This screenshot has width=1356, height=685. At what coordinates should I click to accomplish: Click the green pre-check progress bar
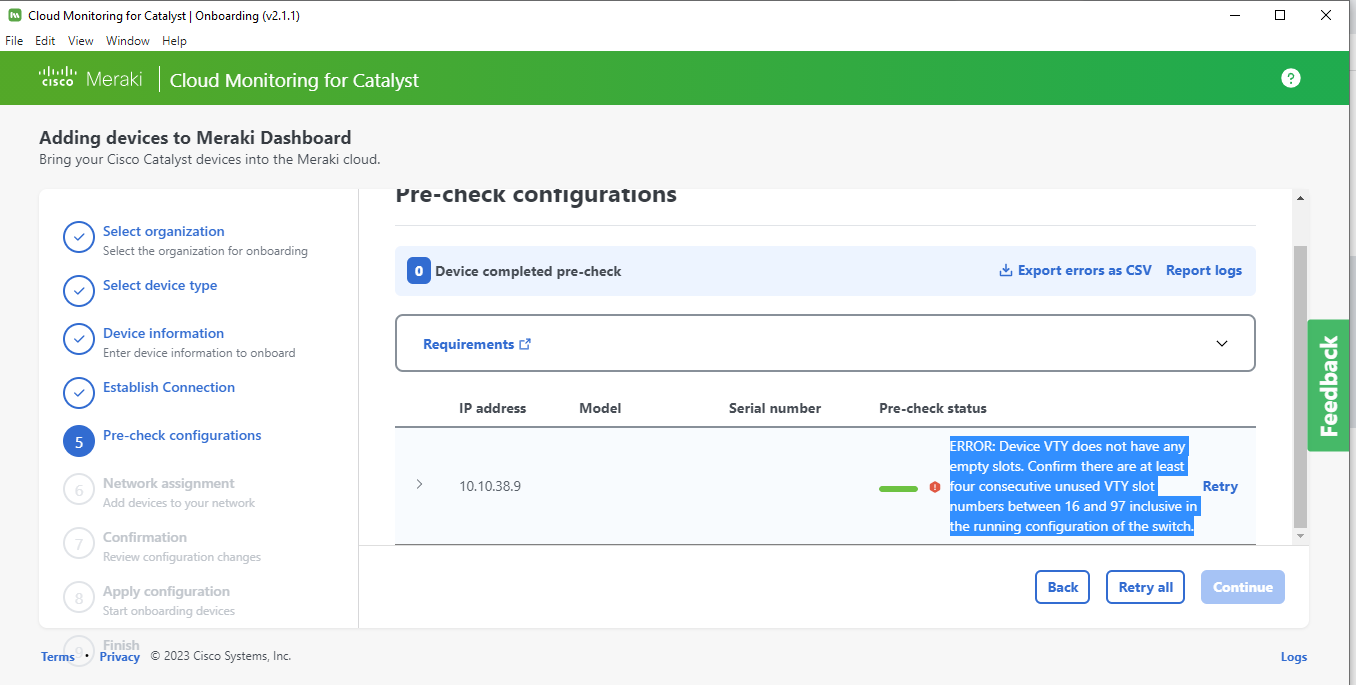(x=897, y=488)
